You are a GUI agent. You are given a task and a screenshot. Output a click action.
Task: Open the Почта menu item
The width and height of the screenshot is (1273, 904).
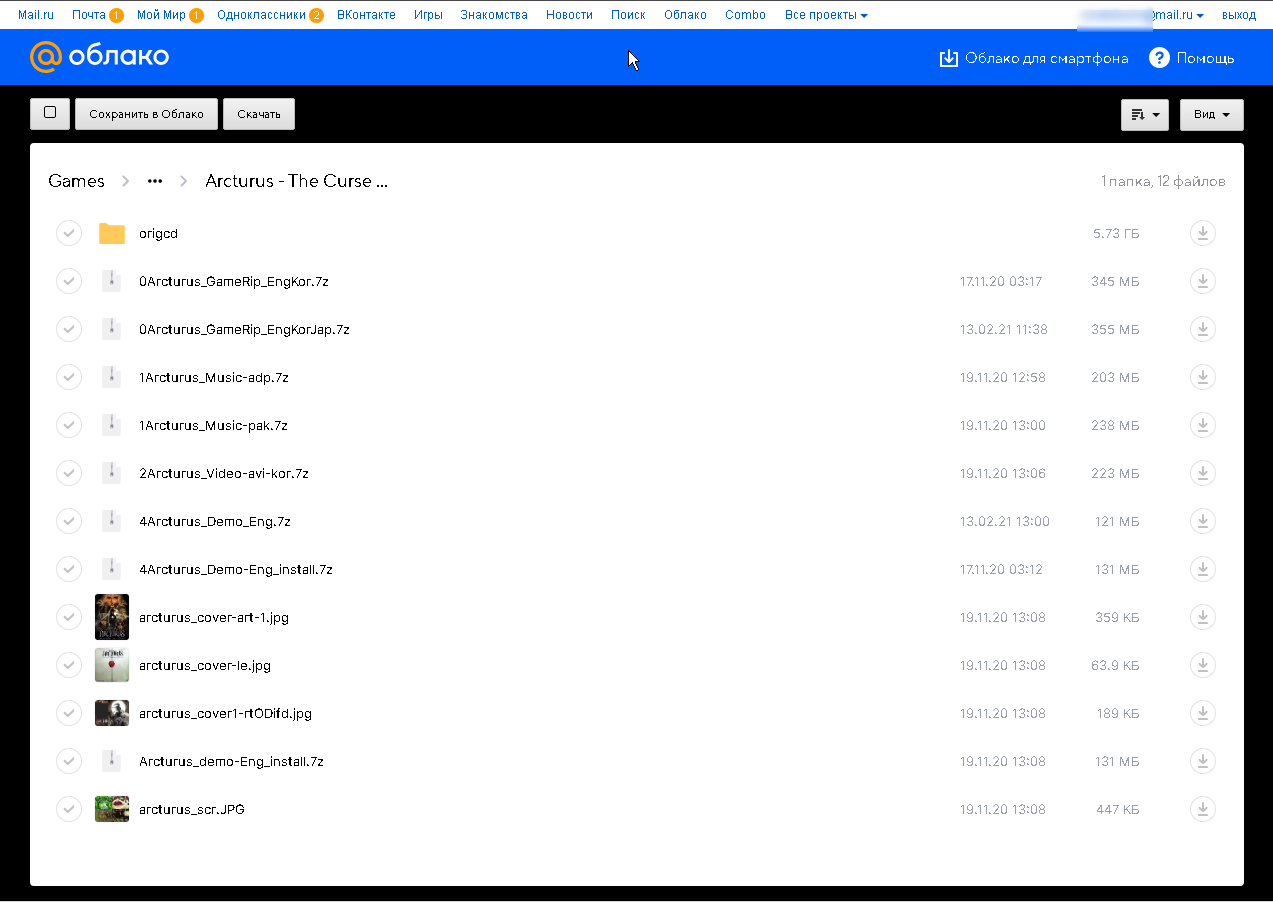pos(90,14)
